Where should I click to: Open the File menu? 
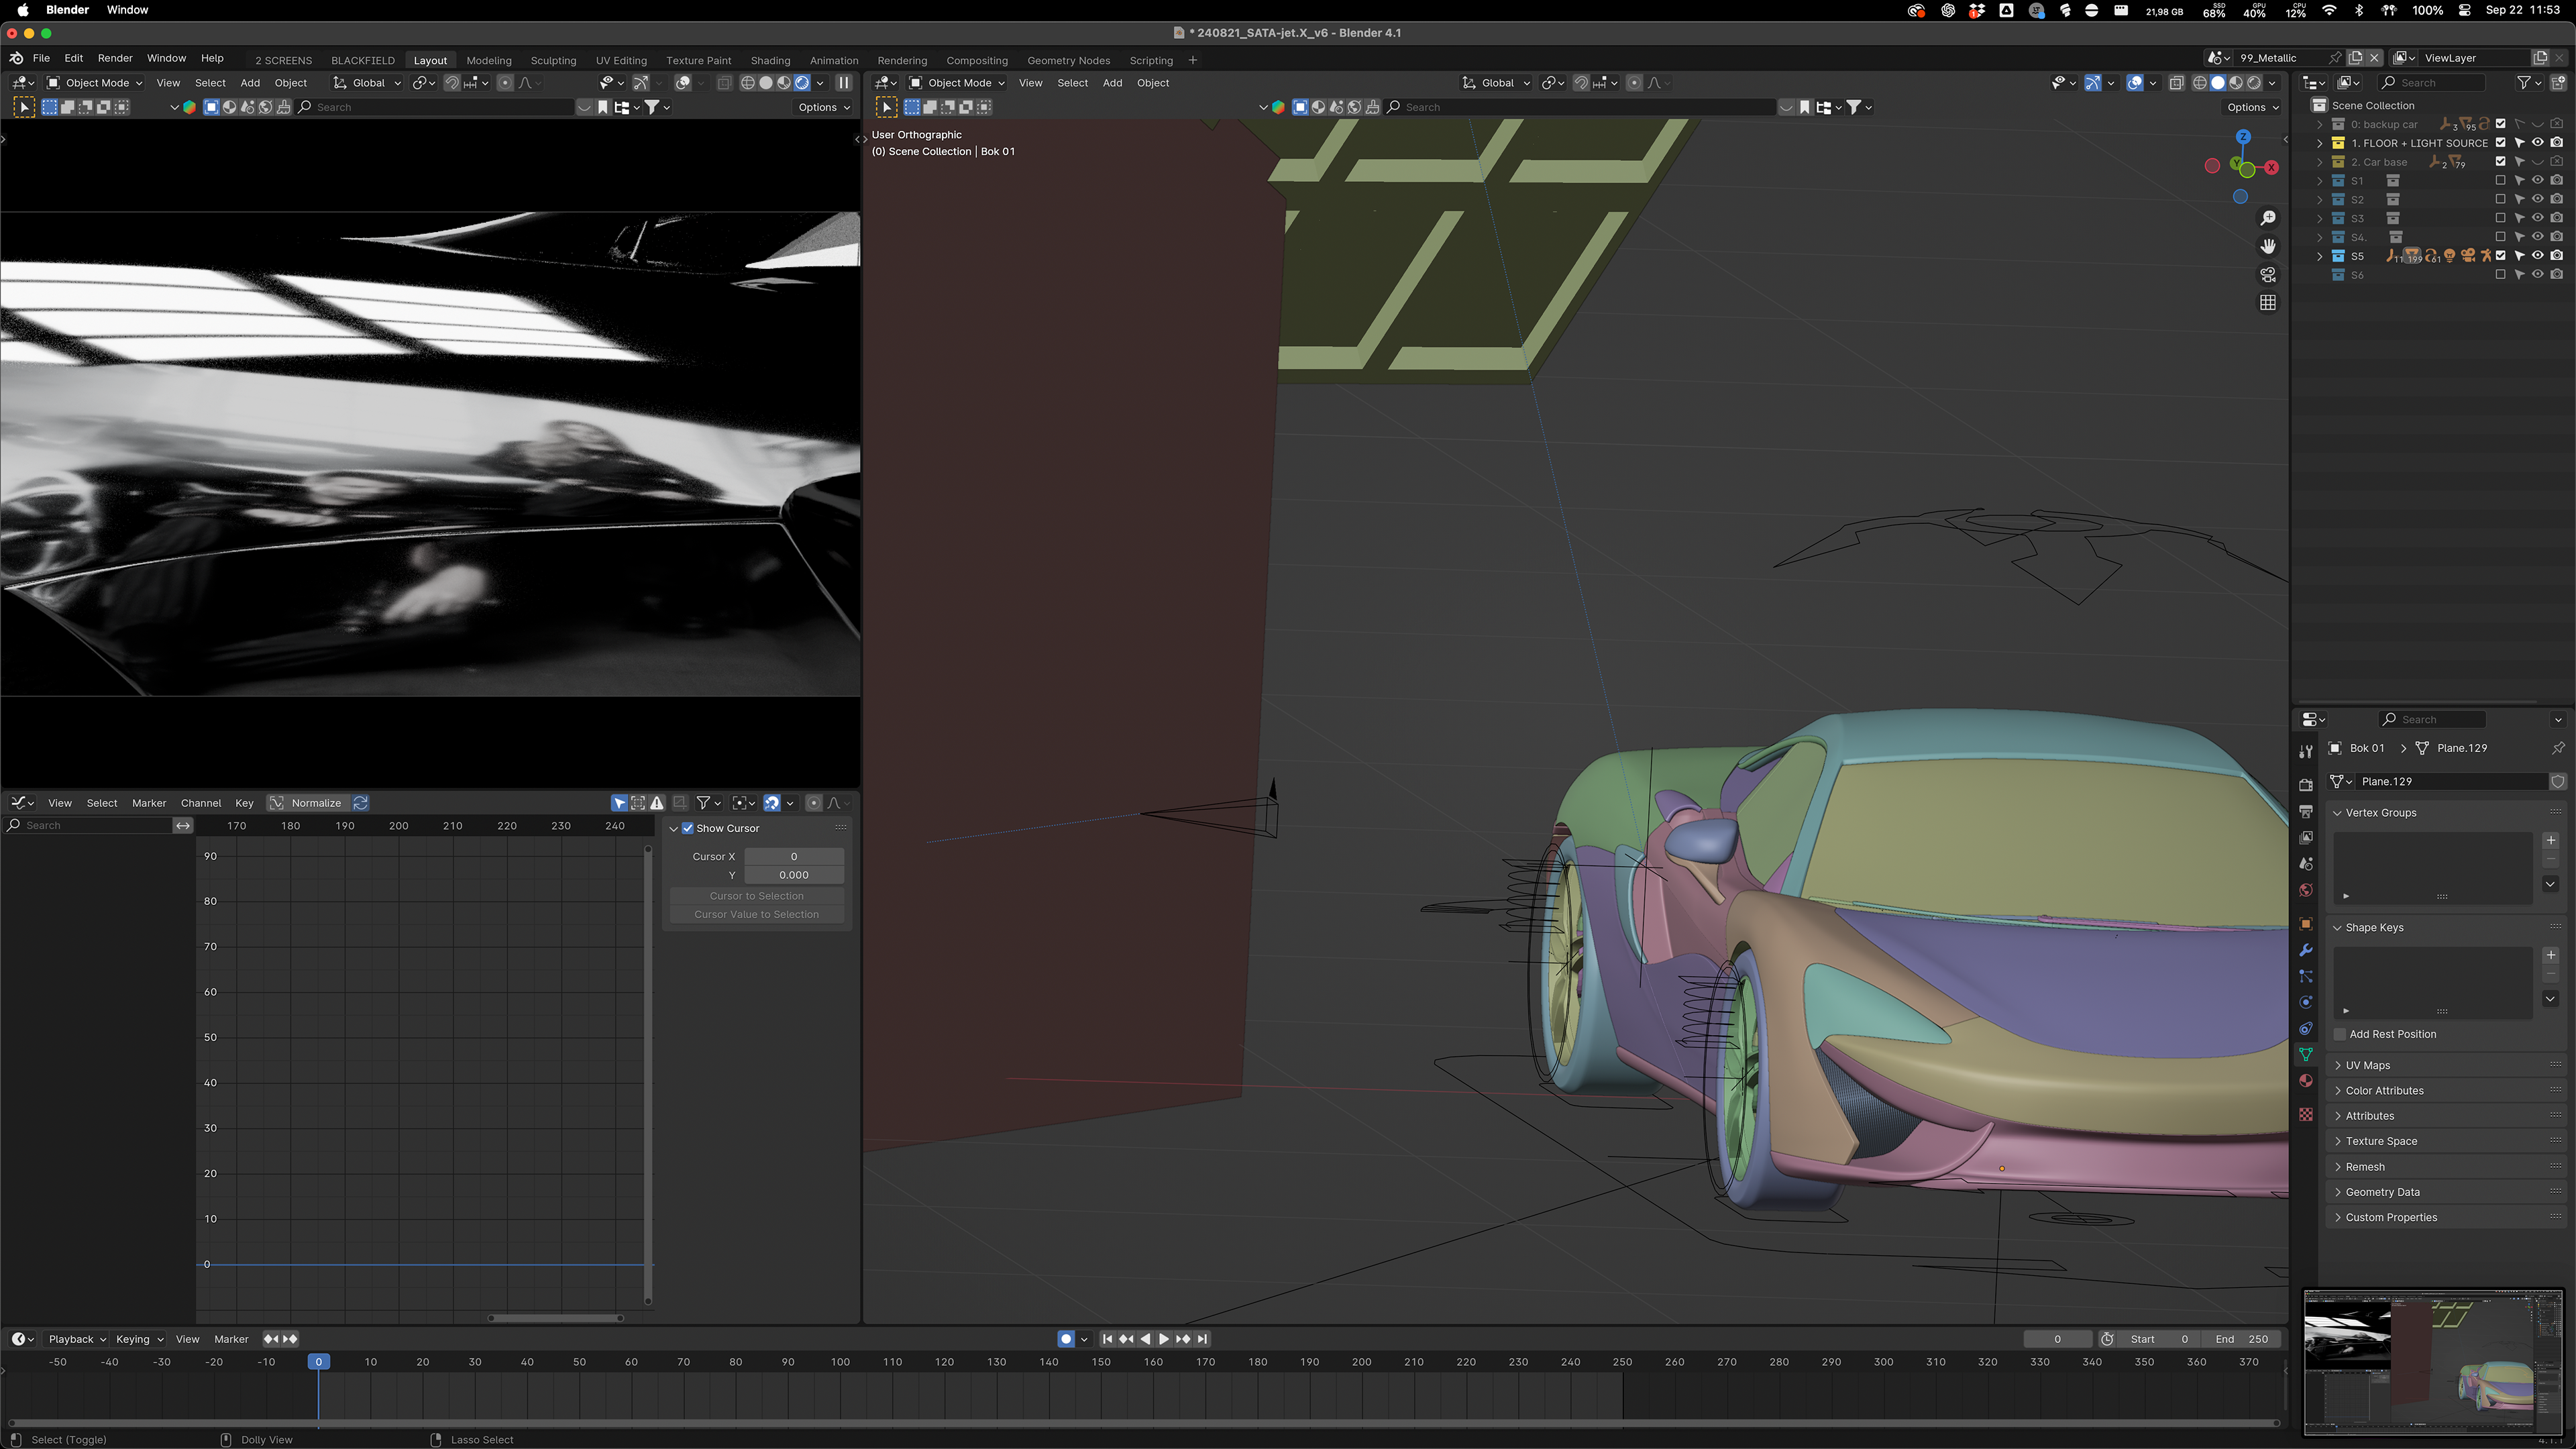coord(41,58)
